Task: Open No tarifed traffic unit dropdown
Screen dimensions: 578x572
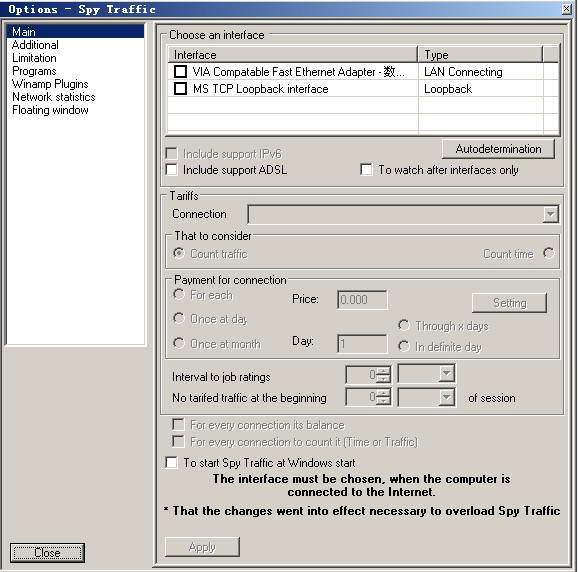Action: point(446,397)
